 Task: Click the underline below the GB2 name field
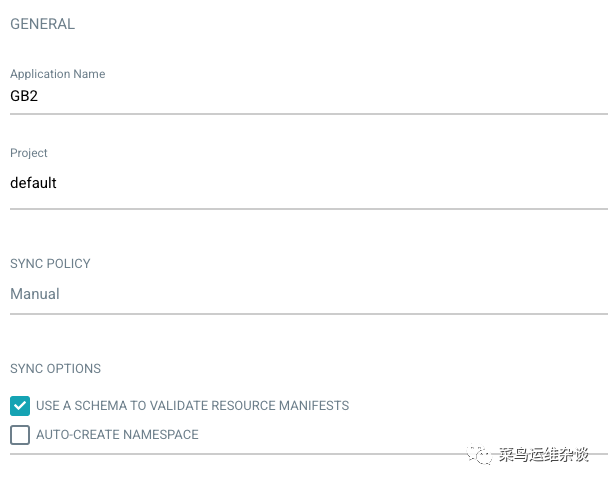pyautogui.click(x=309, y=114)
